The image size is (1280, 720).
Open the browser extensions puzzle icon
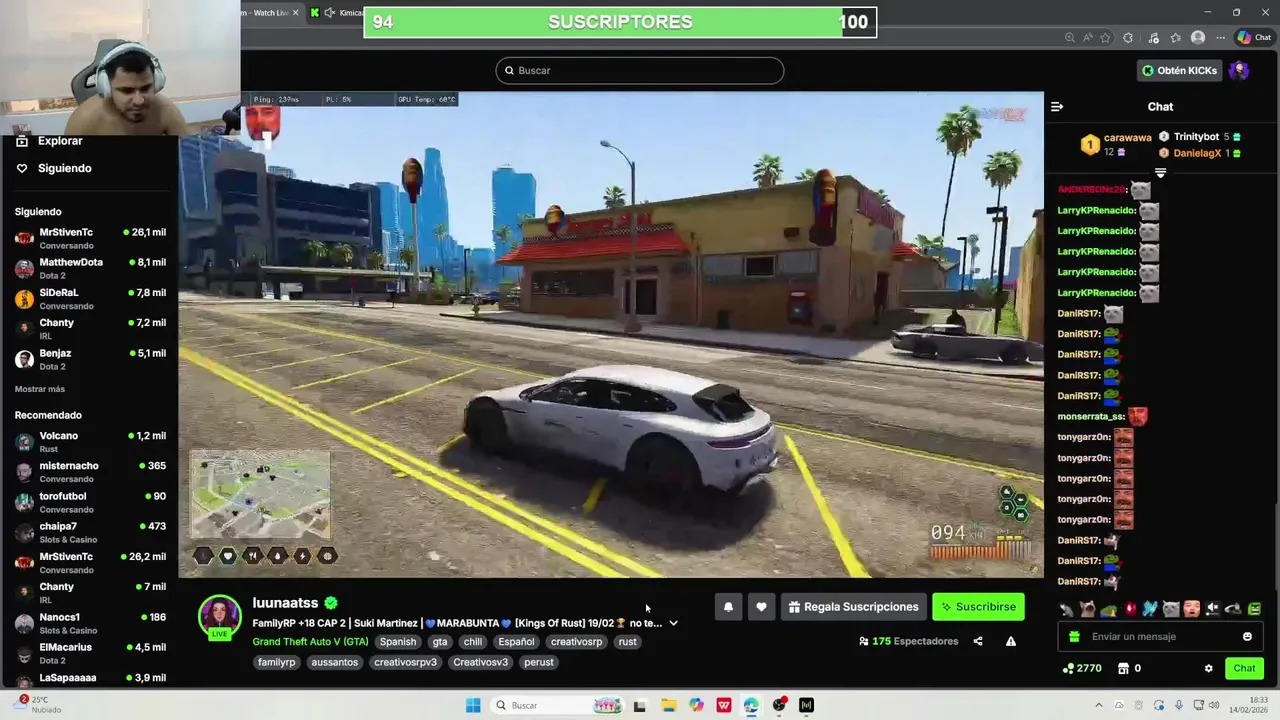[1128, 38]
